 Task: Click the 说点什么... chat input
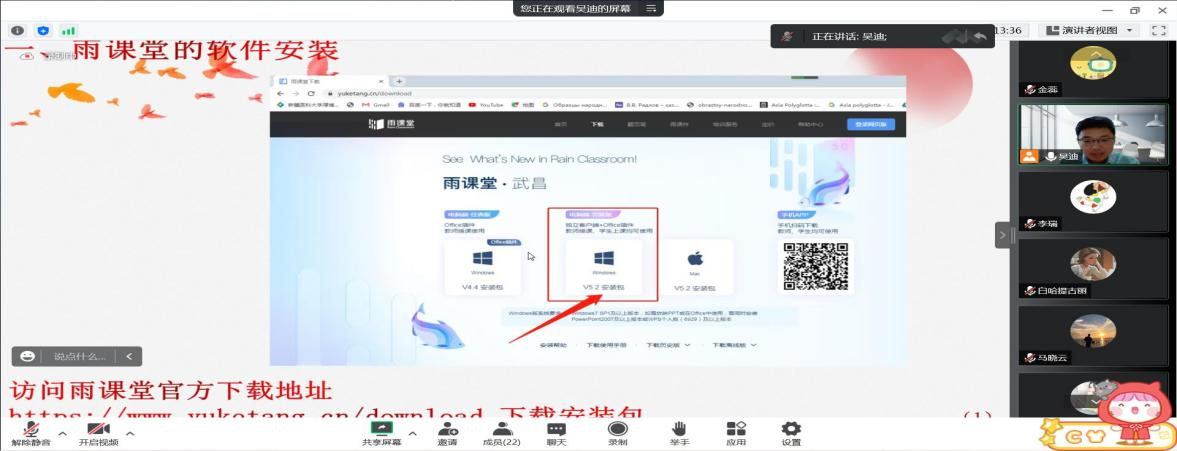coord(80,356)
